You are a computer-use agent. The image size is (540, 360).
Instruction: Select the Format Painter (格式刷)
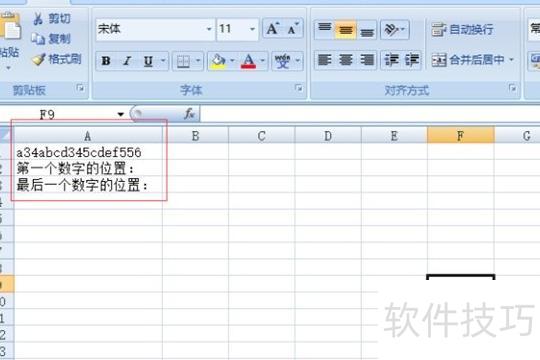(57, 59)
